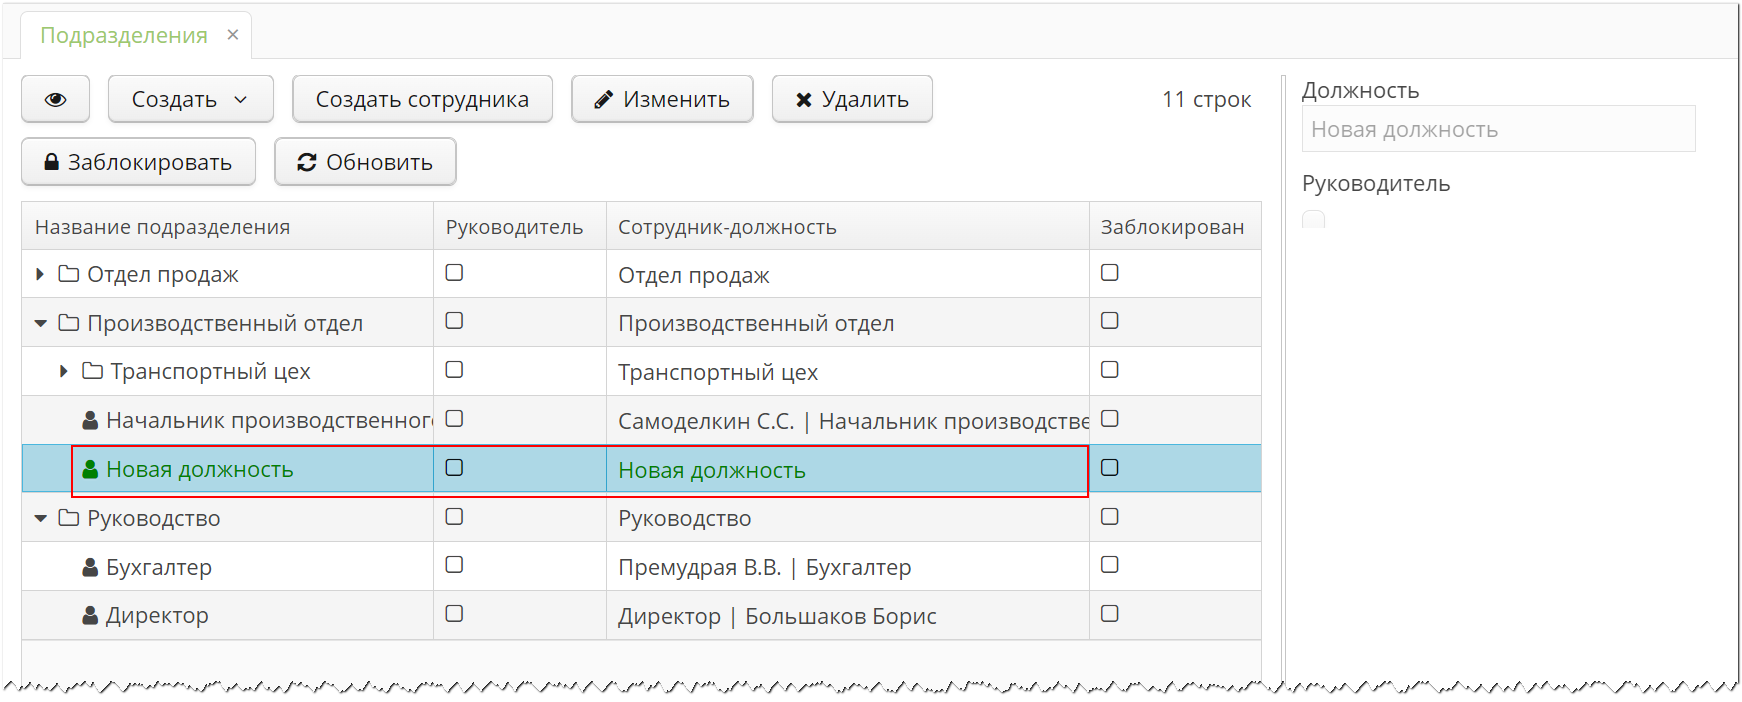This screenshot has width=1742, height=702.
Task: Toggle the Руководитель checkbox in the right panel
Action: [x=1313, y=219]
